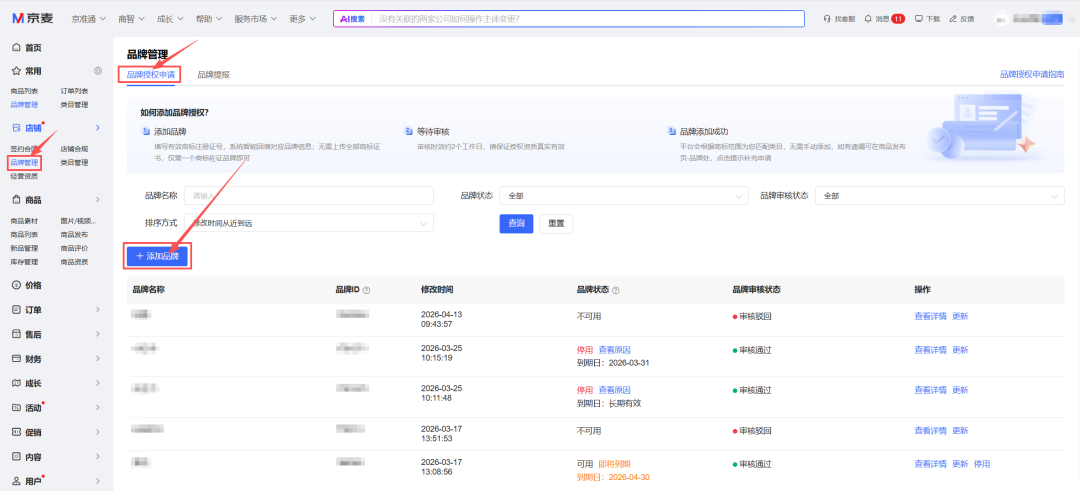
Task: Click the AI搜索 badge in the search bar
Action: (351, 19)
